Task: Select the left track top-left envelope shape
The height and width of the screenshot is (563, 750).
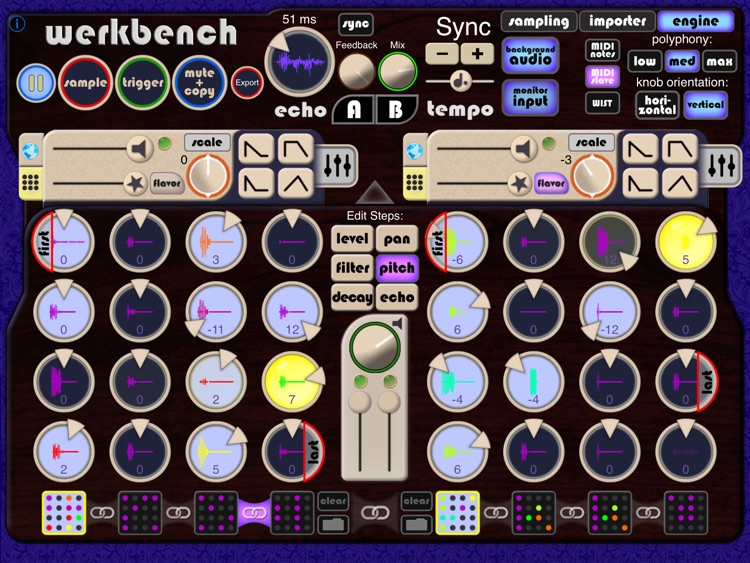Action: [x=256, y=149]
